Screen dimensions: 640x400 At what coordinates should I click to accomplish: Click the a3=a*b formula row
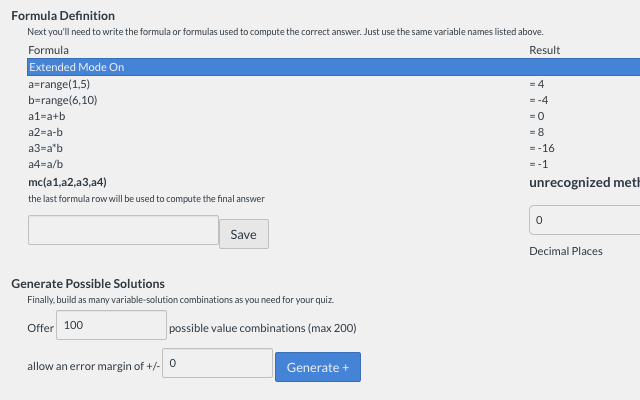(x=46, y=148)
